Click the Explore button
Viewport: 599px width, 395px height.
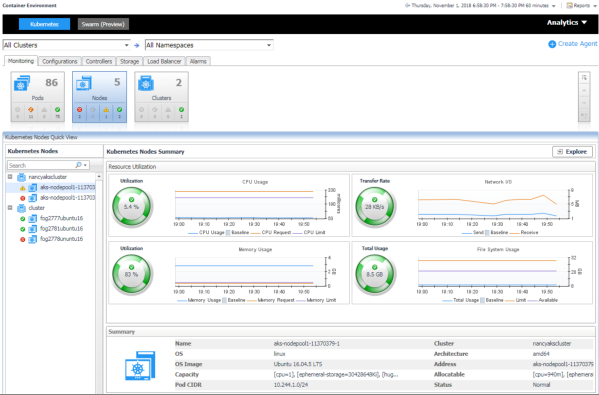tap(572, 152)
